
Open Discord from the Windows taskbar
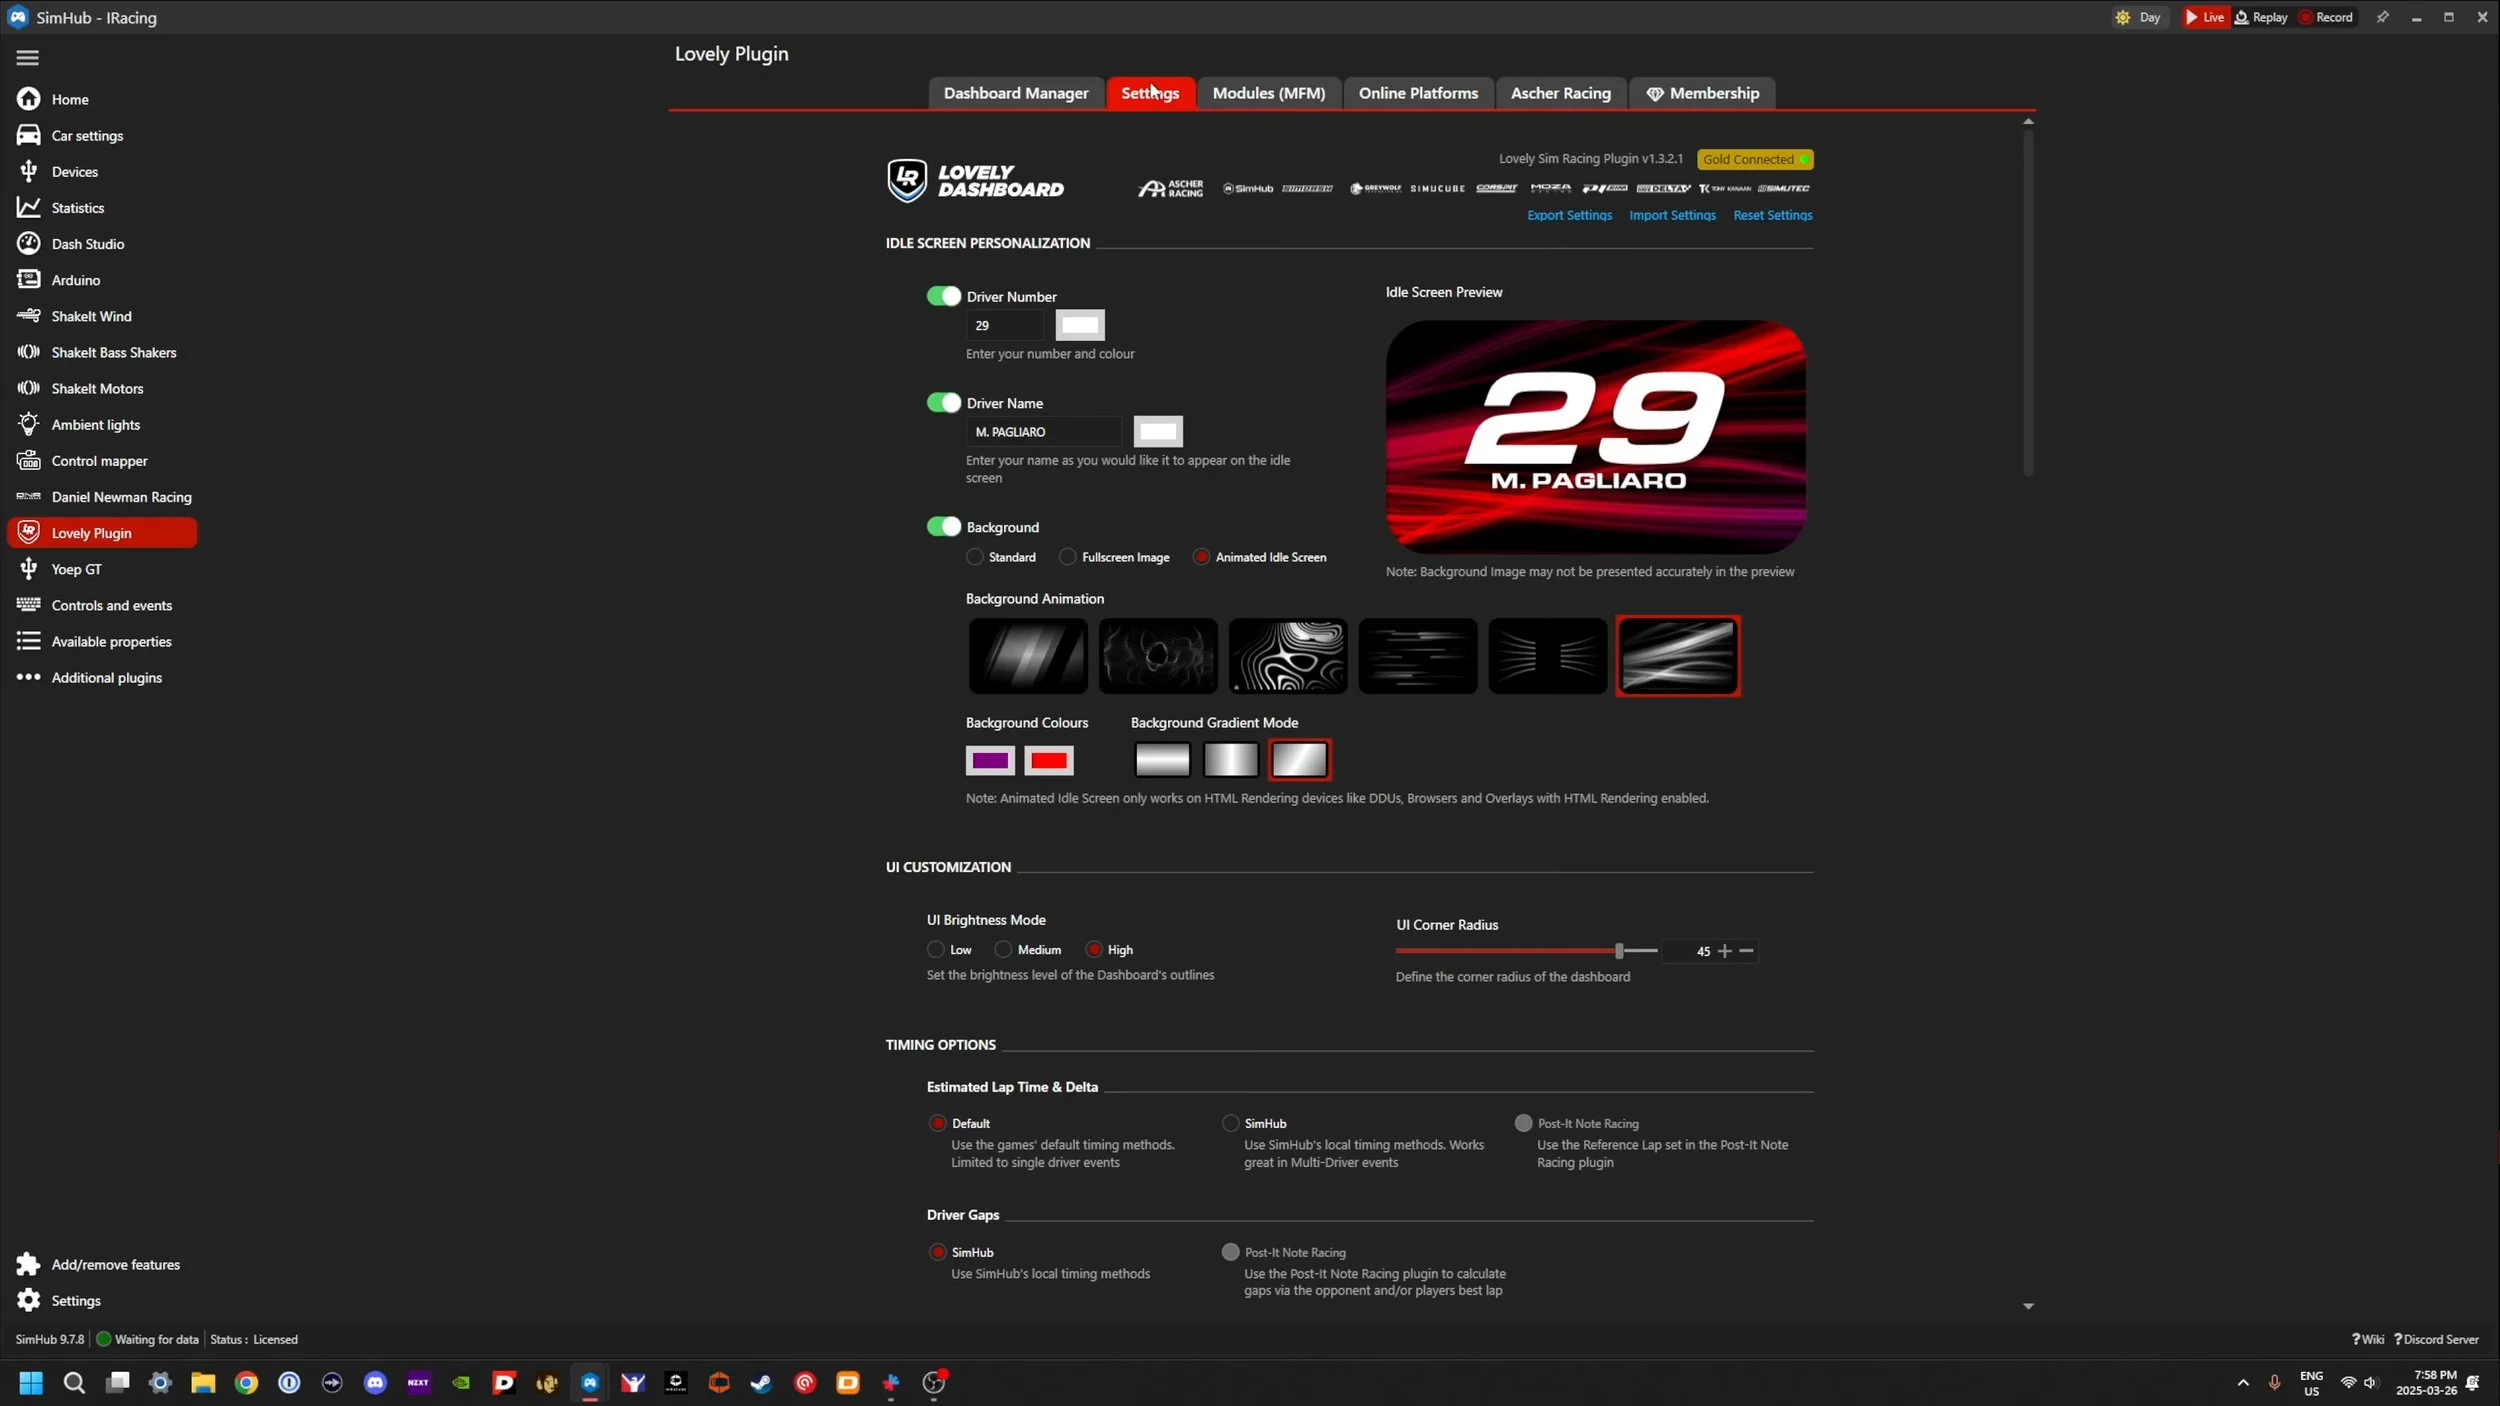[375, 1383]
